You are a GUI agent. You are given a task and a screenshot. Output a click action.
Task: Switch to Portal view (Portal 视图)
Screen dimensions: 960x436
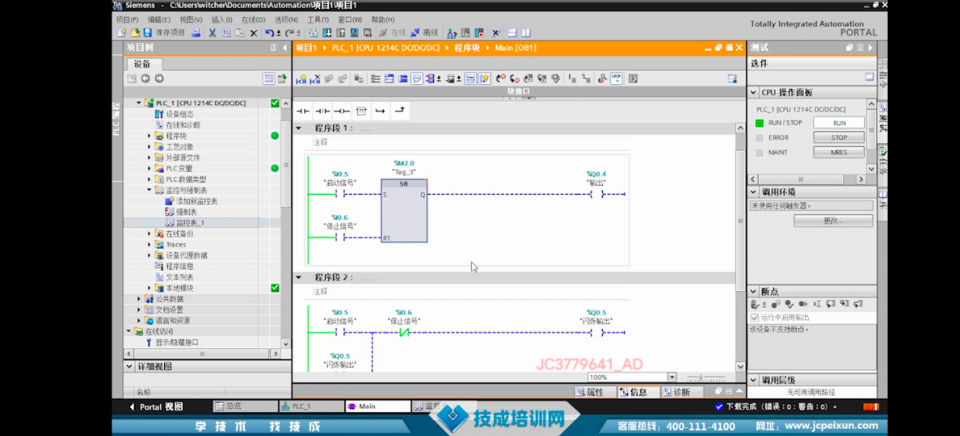pos(156,407)
